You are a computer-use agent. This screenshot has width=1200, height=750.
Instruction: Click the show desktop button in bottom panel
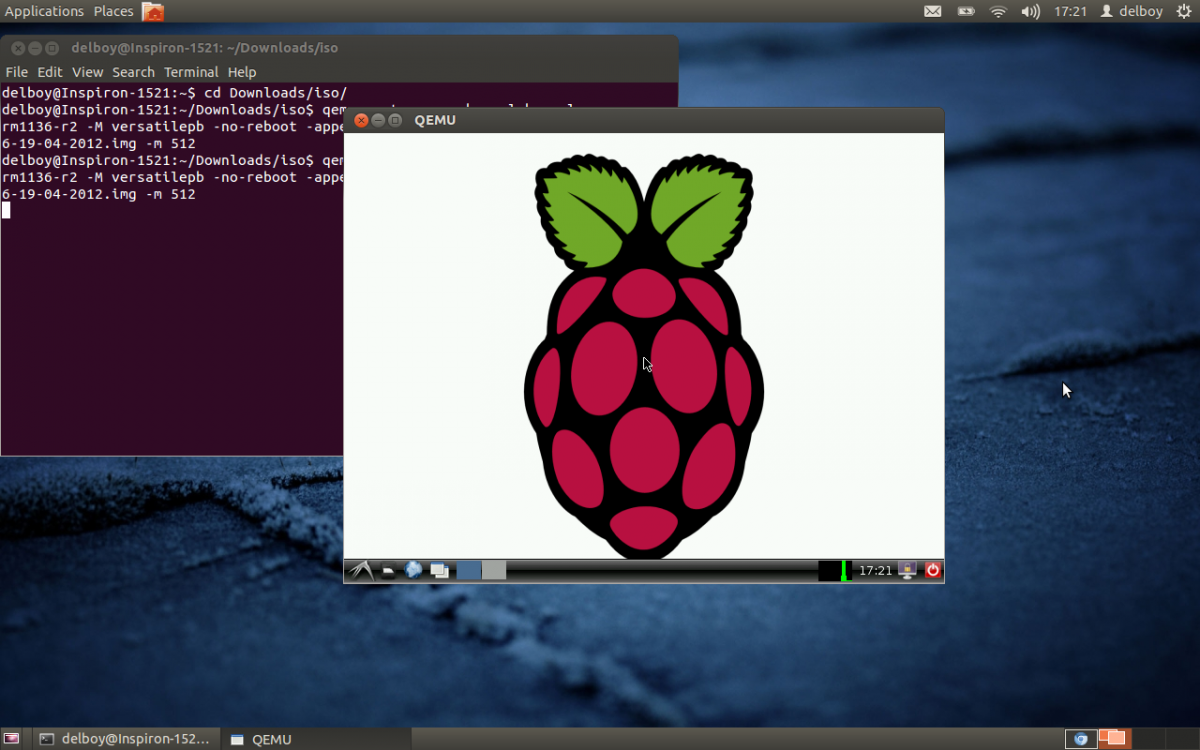[13, 739]
